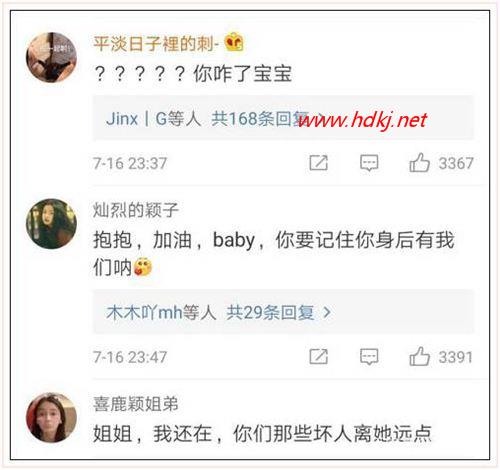This screenshot has height=470, width=500.
Task: Open profile via username 平淡日子裡的刺-
Action: pos(156,44)
